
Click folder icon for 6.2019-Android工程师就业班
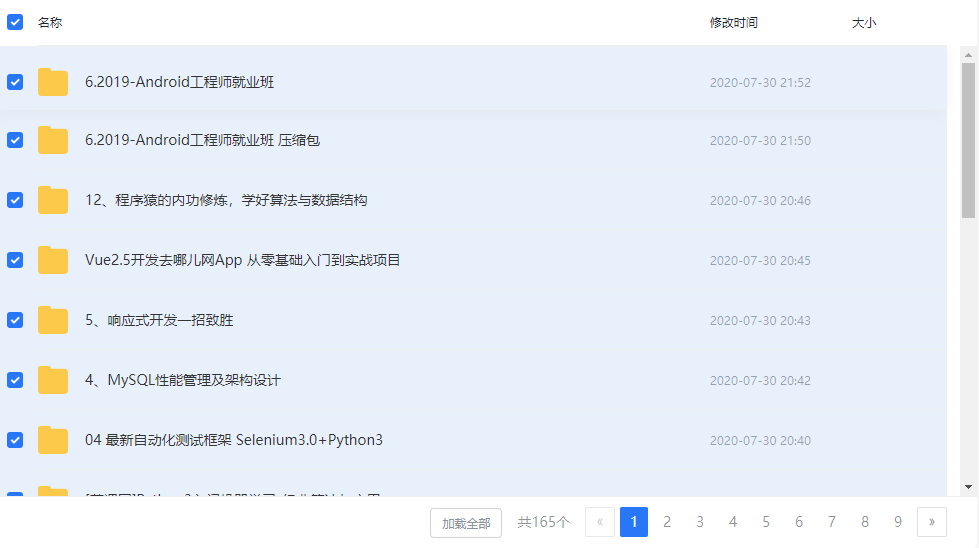53,82
